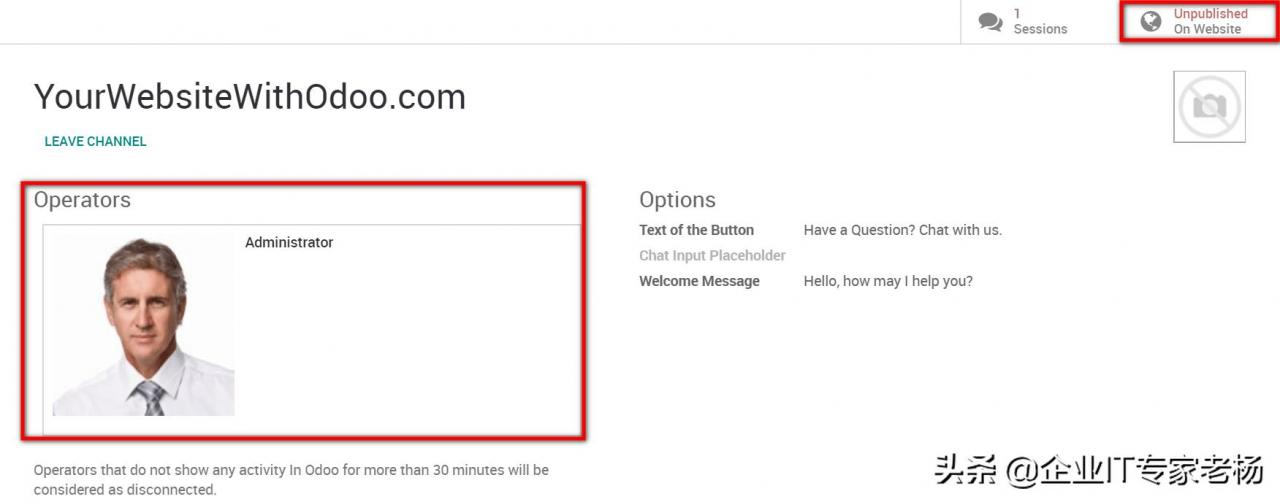Click the Welcome Message label
Screen dimensions: 1280x502
[699, 281]
